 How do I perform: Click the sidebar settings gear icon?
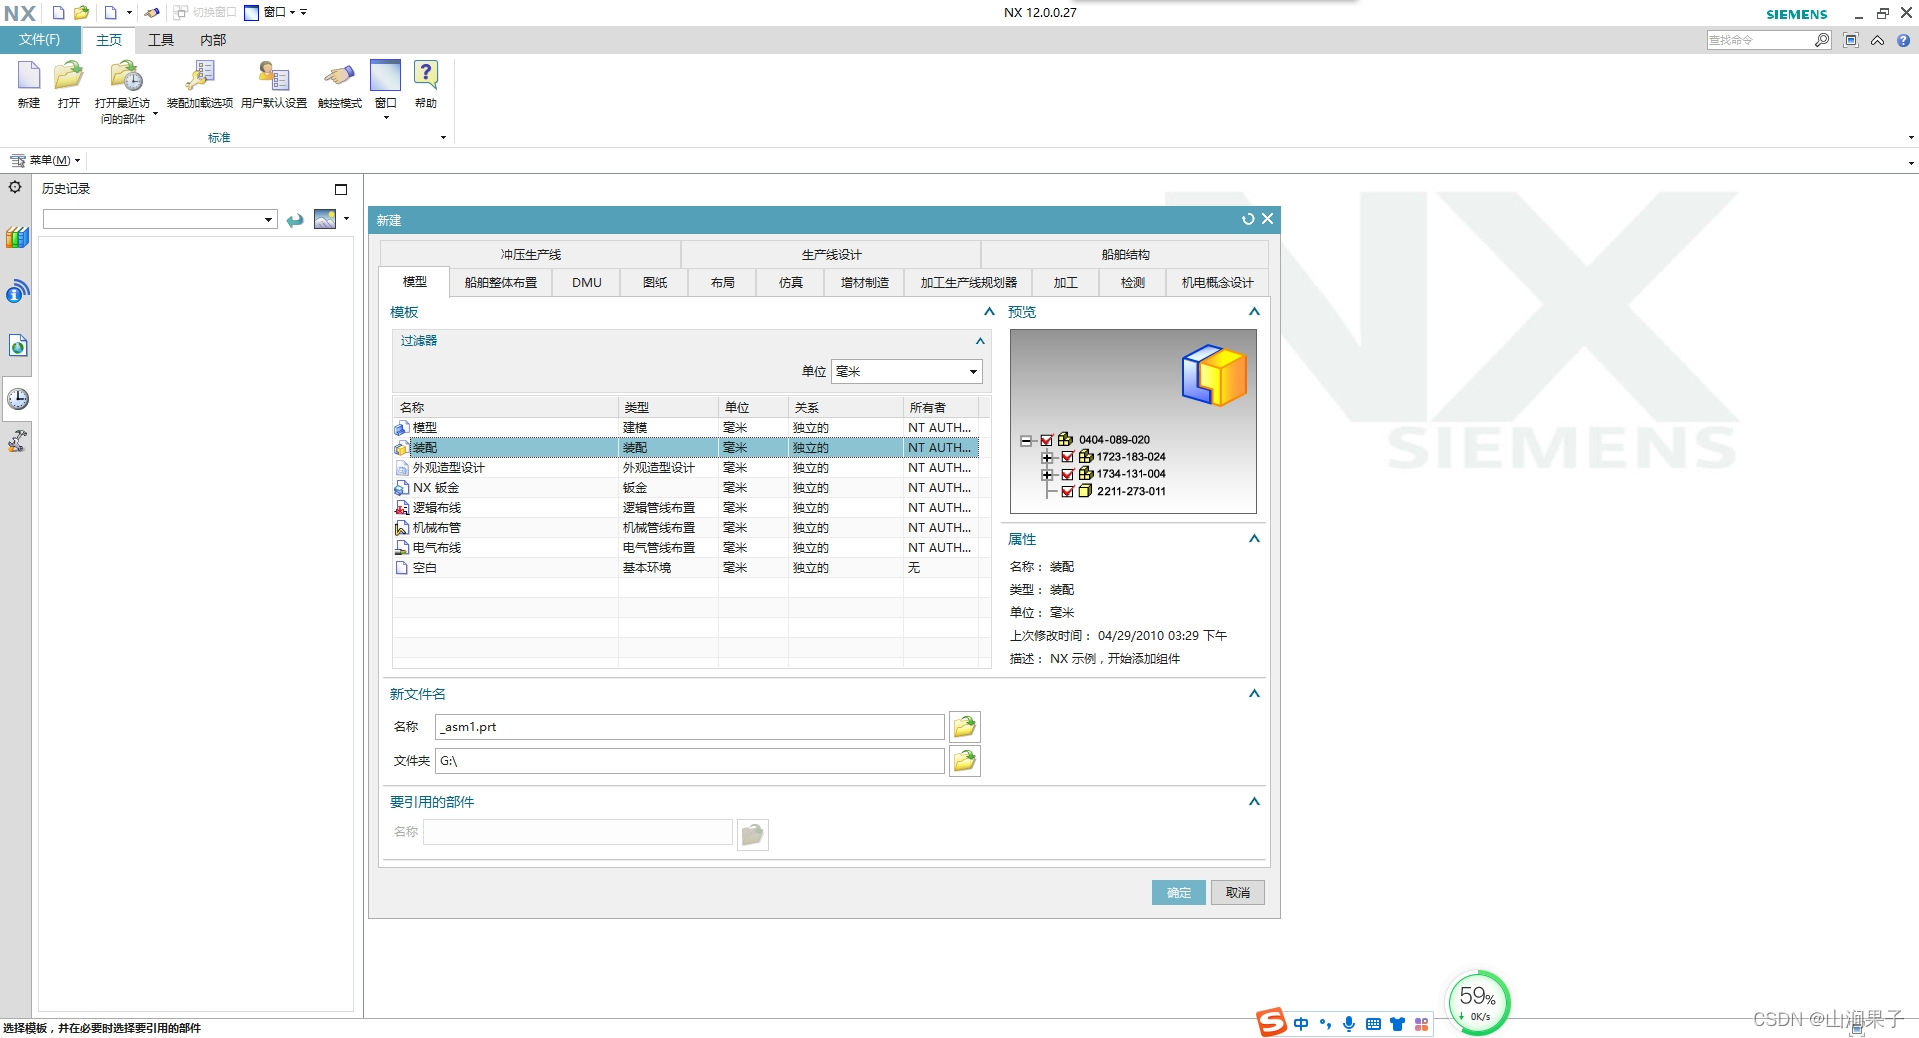(15, 187)
